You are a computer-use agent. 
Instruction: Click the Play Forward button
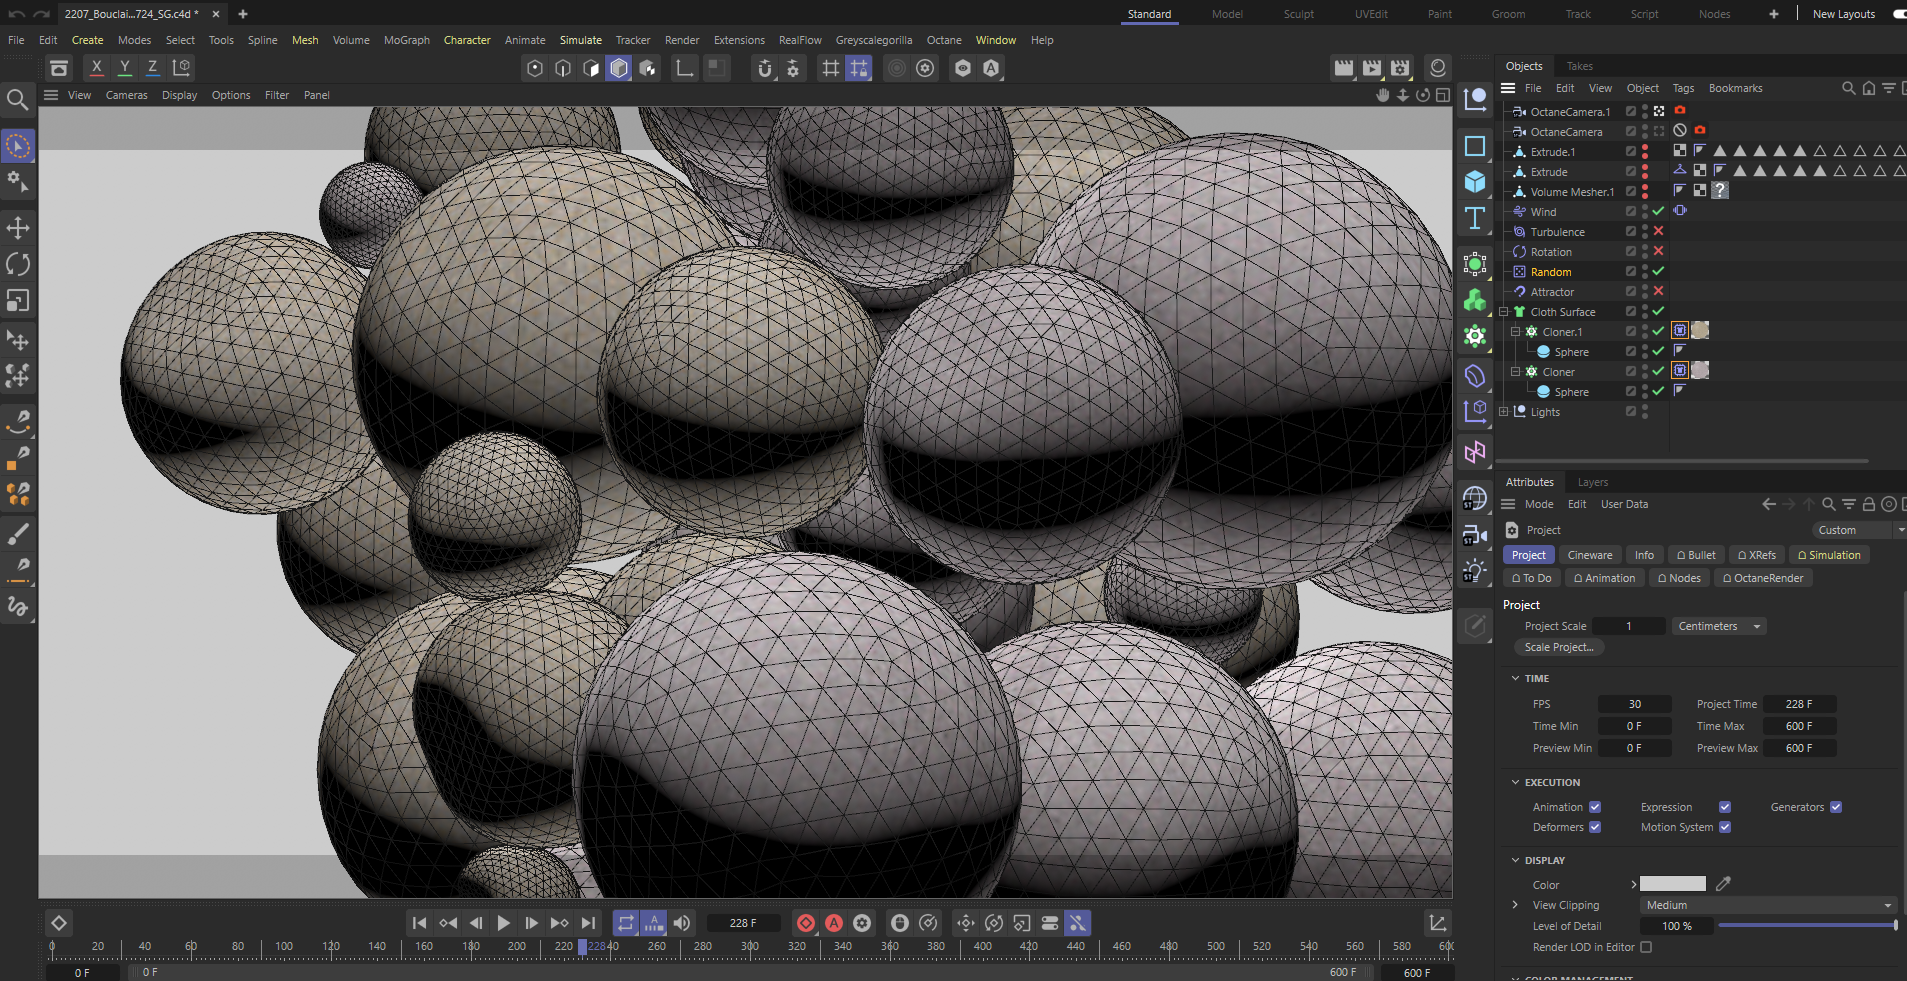pos(504,923)
